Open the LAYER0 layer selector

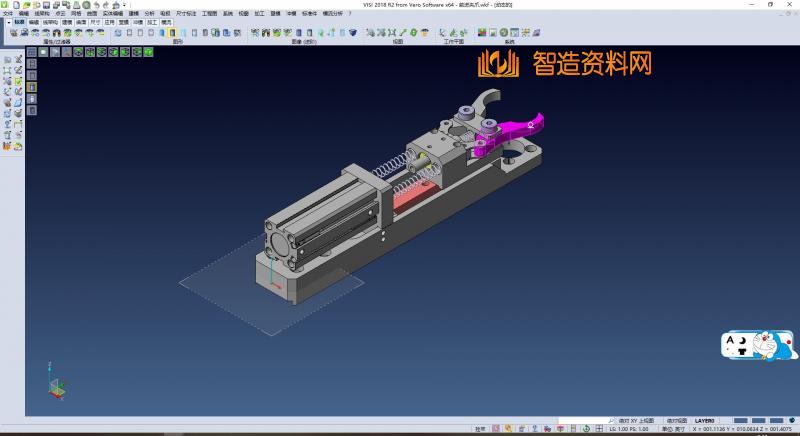click(708, 420)
